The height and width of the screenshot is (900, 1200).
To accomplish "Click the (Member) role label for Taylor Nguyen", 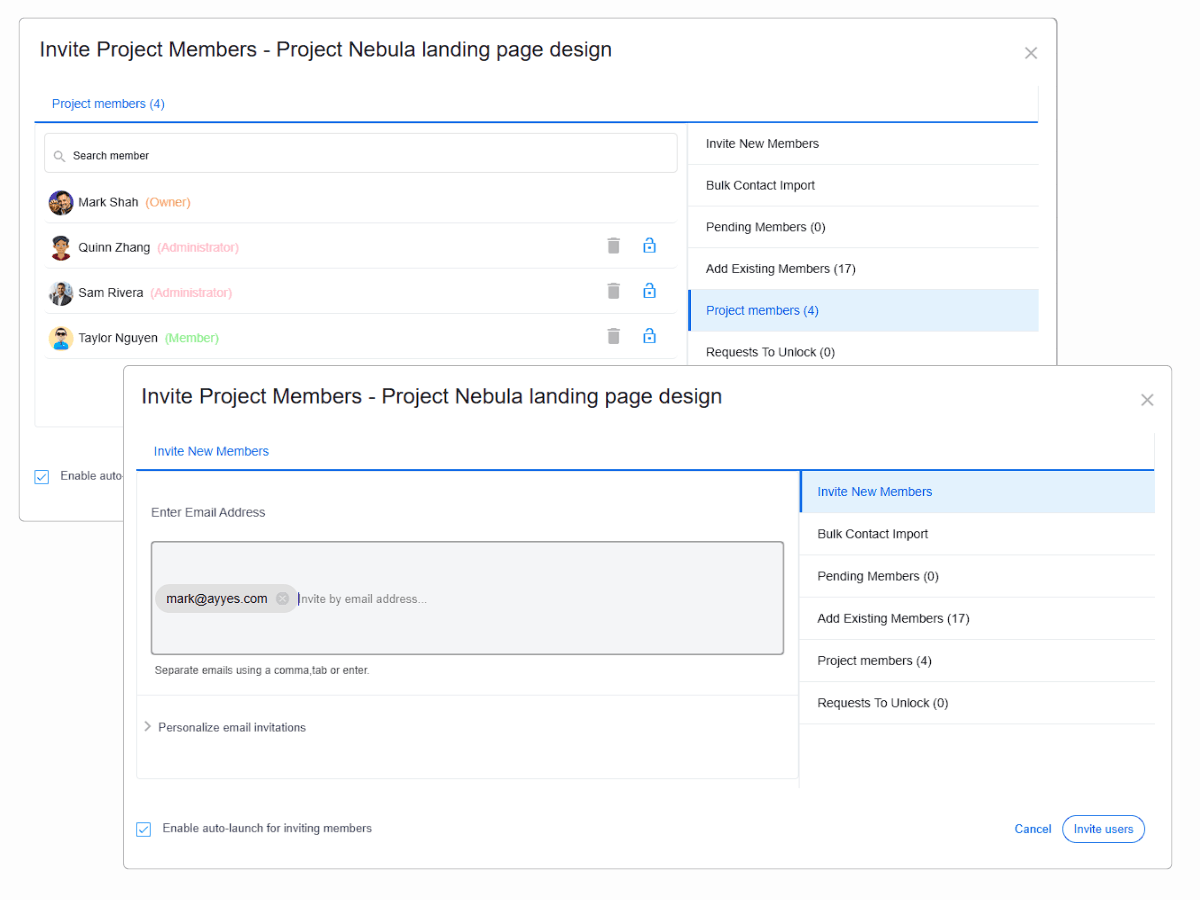I will tap(192, 338).
